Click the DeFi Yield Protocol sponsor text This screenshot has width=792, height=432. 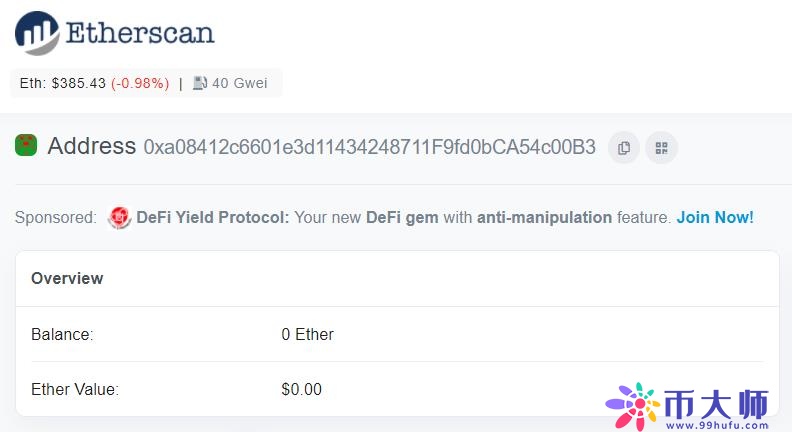(213, 217)
